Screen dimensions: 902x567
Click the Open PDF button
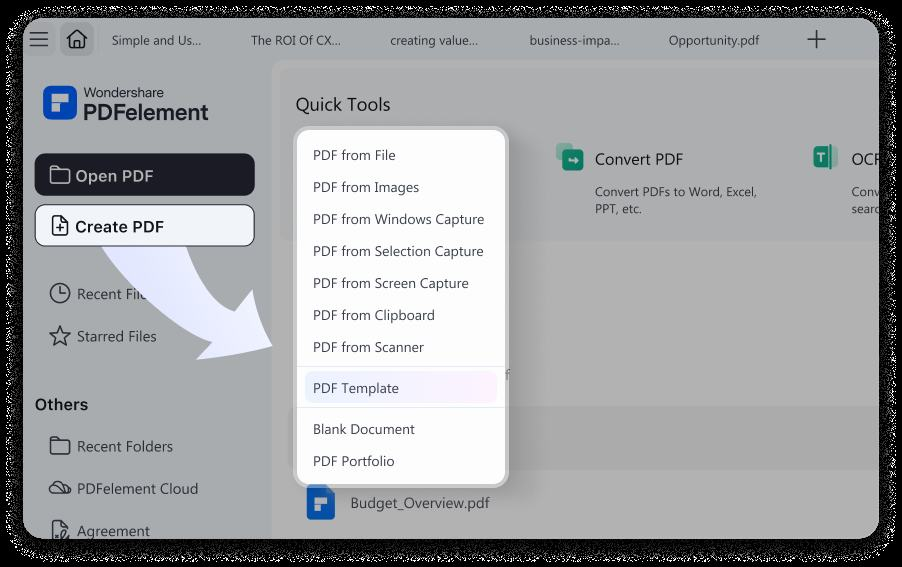pyautogui.click(x=144, y=175)
